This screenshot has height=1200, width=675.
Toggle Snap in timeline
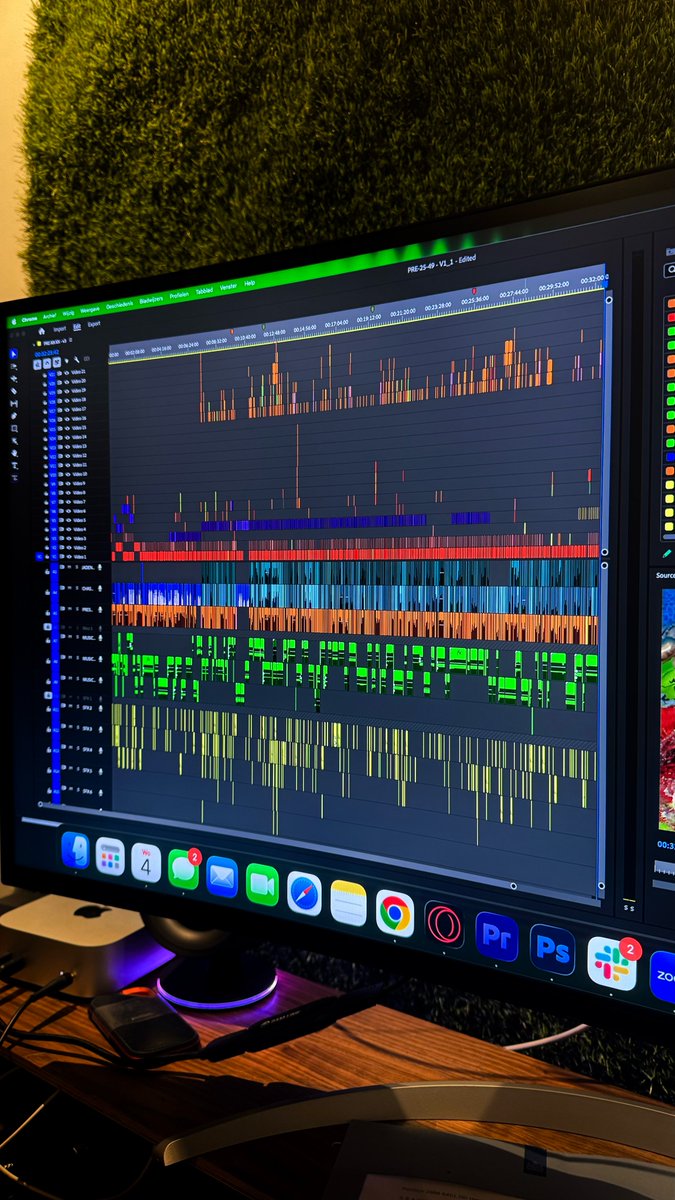coord(47,363)
